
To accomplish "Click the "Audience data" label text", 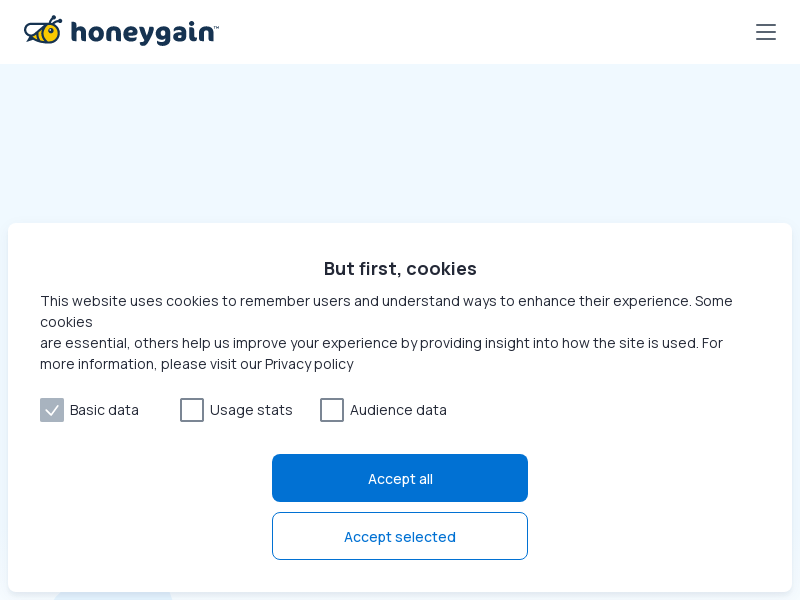I will 398,410.
